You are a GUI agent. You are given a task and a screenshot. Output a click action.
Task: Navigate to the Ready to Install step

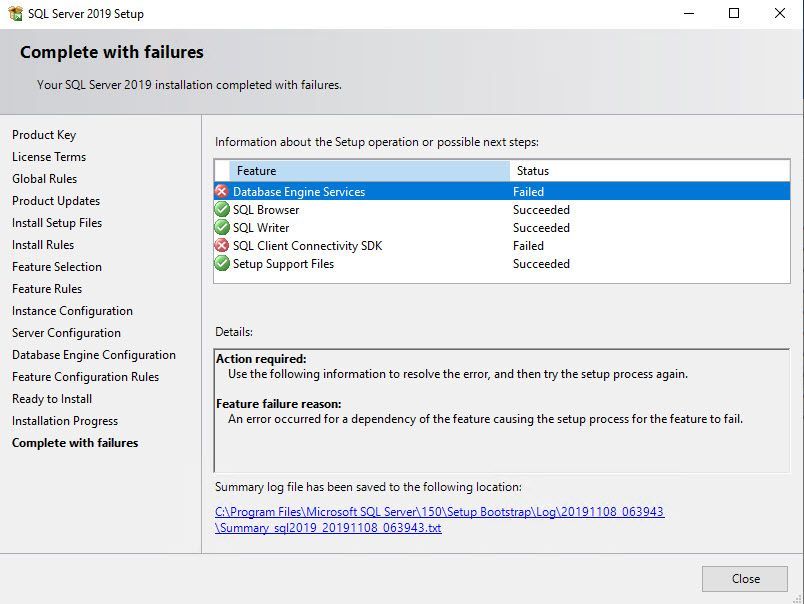click(51, 398)
